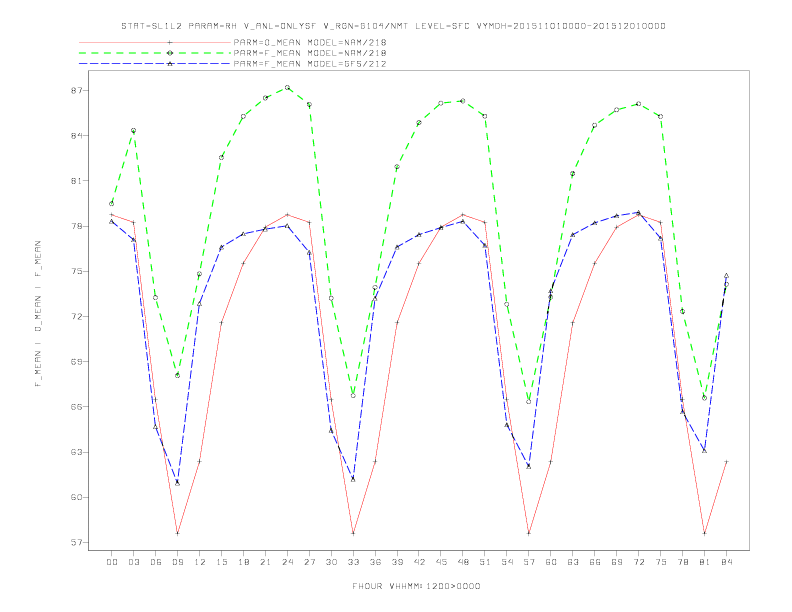The image size is (792, 612).
Task: Click green NAM forecast marker at hour 03
Action: point(133,131)
